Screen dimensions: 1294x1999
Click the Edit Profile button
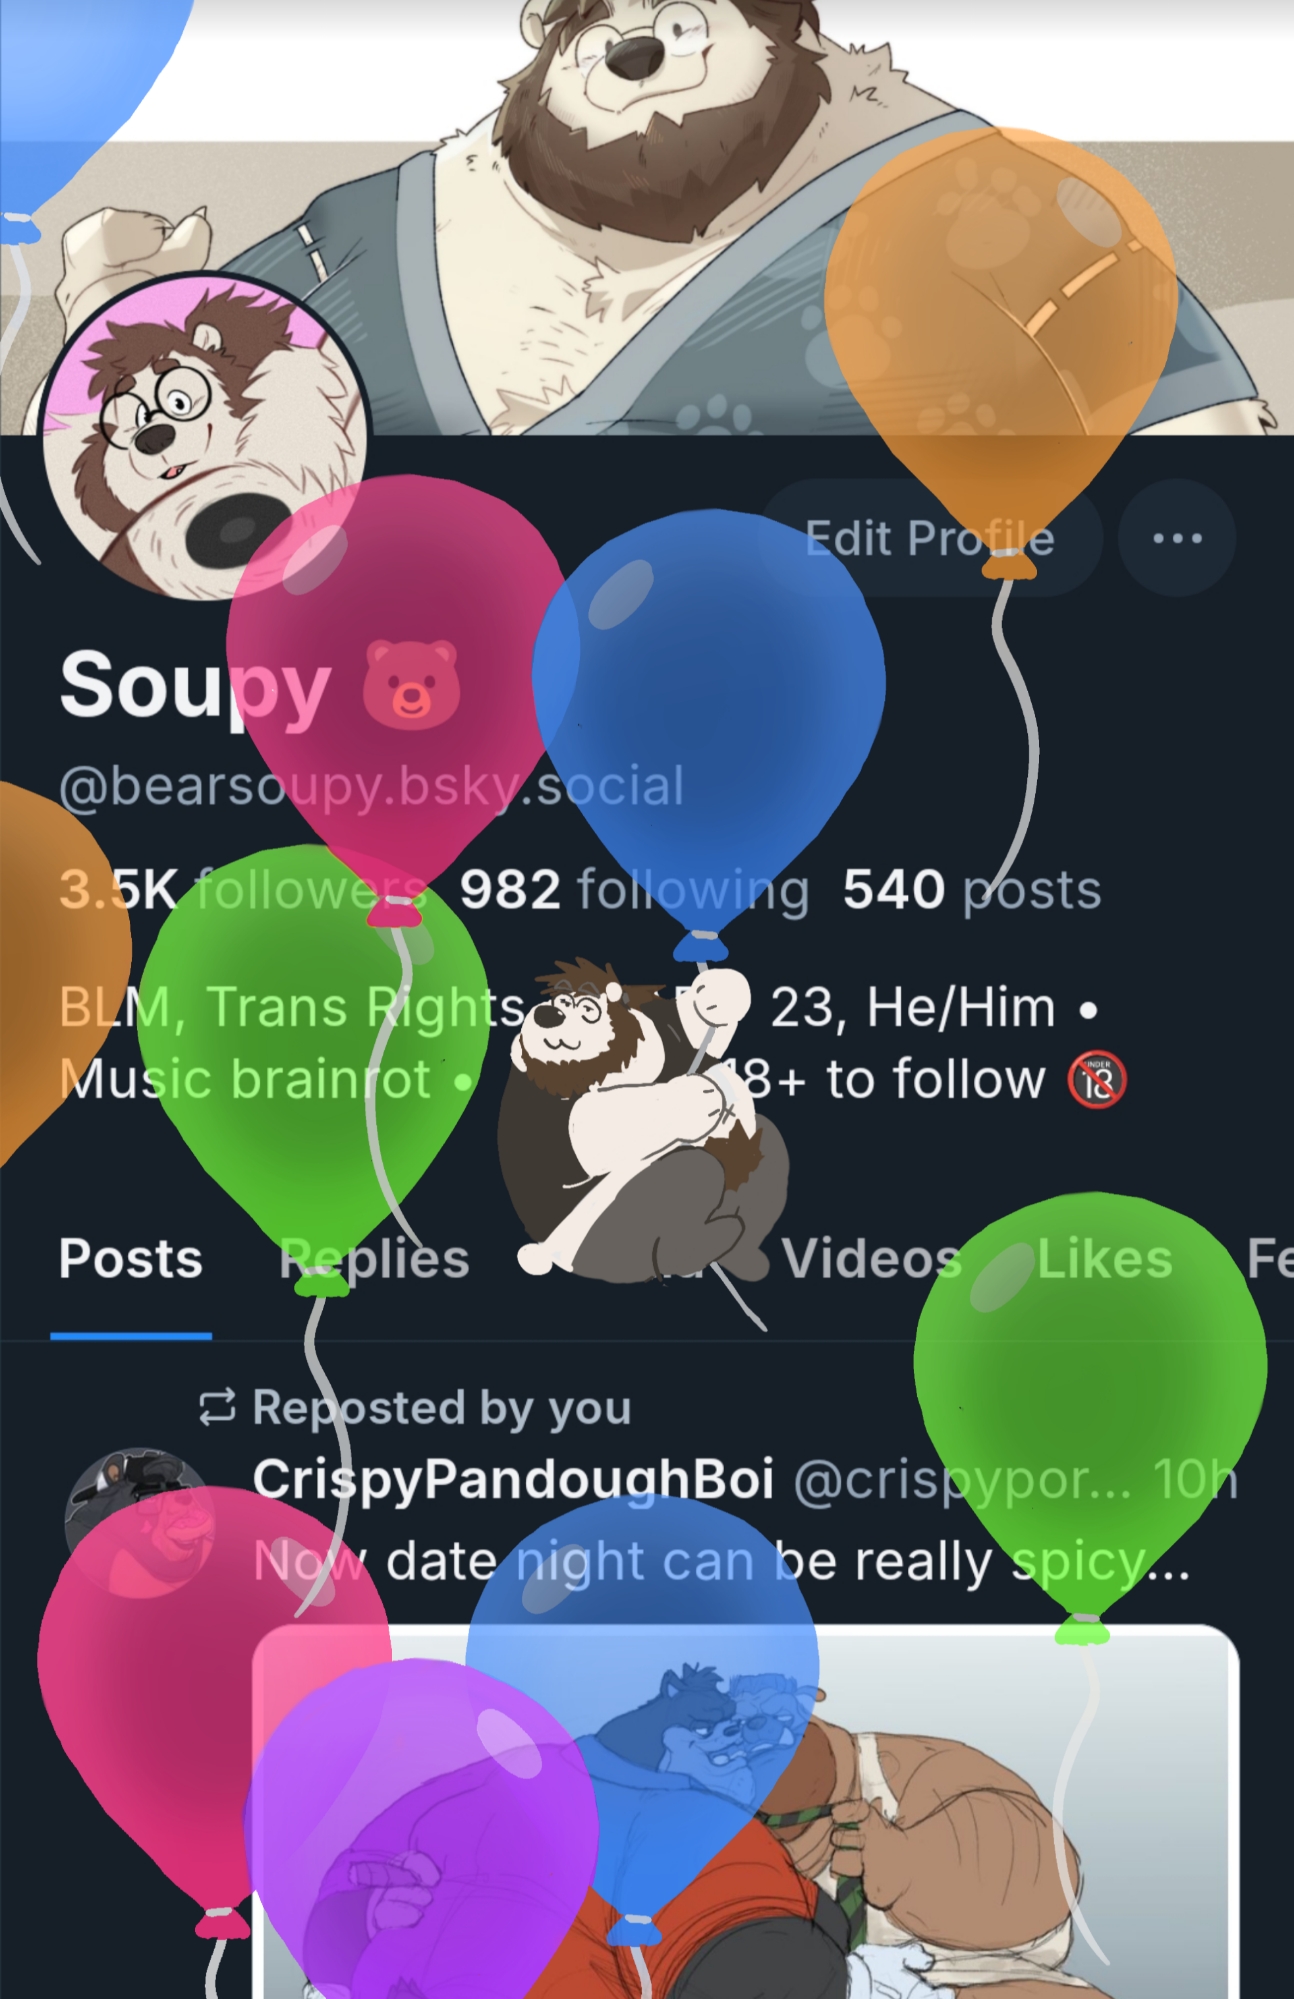931,538
